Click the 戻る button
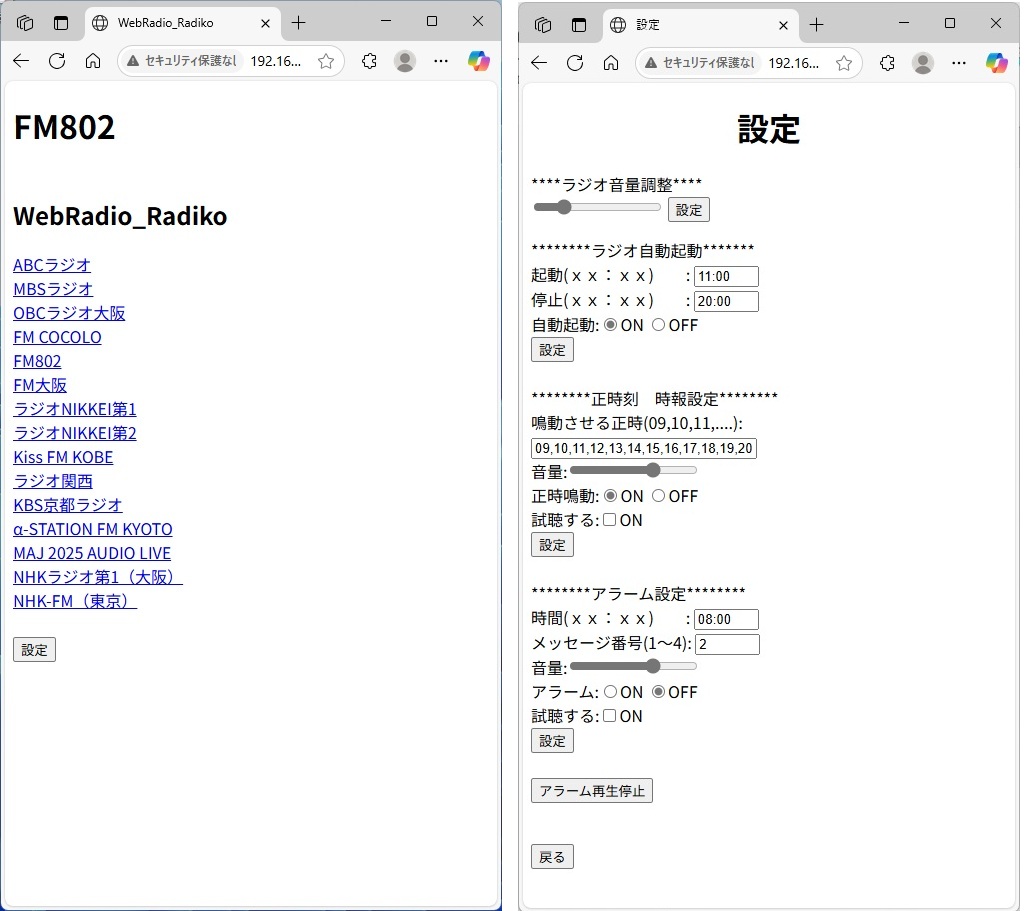The height and width of the screenshot is (911, 1030). coord(552,857)
